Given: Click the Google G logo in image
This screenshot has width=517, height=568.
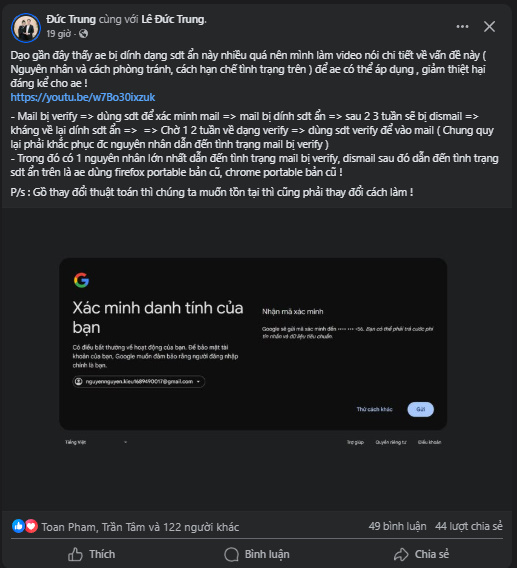Looking at the screenshot, I should 82,280.
